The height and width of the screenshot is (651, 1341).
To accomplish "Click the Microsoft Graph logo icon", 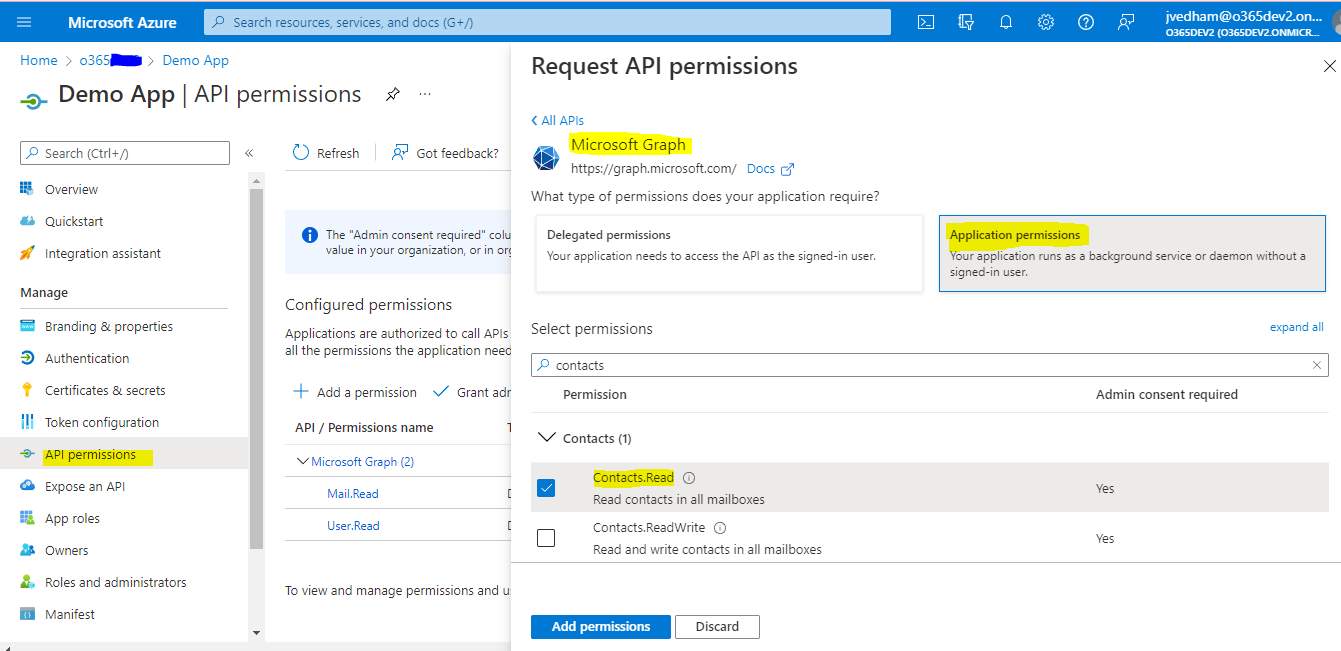I will pyautogui.click(x=546, y=158).
